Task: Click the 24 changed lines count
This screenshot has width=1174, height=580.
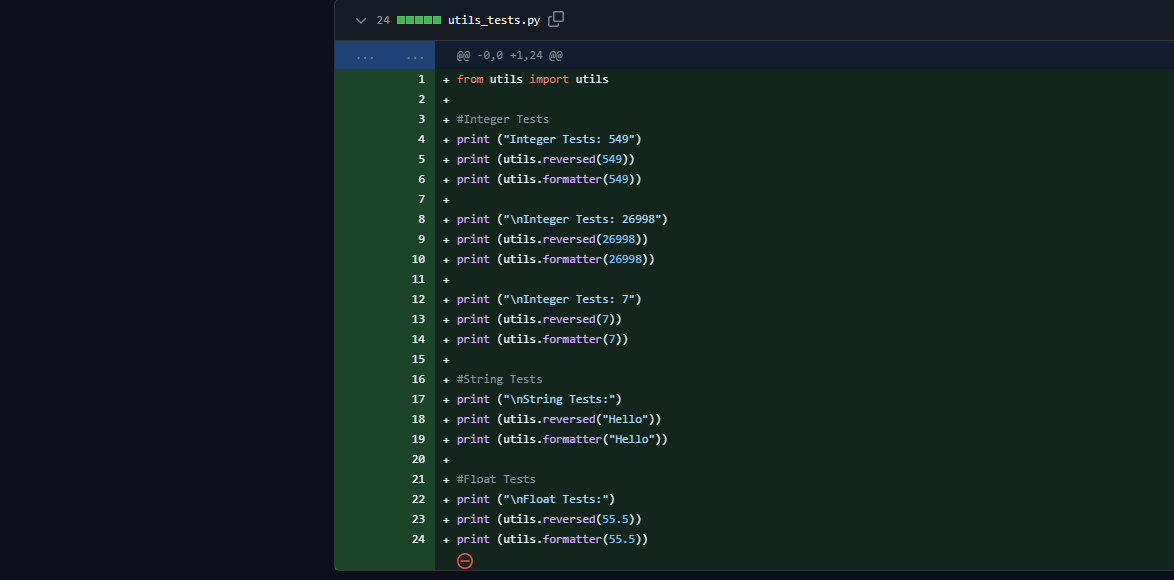Action: 385,19
